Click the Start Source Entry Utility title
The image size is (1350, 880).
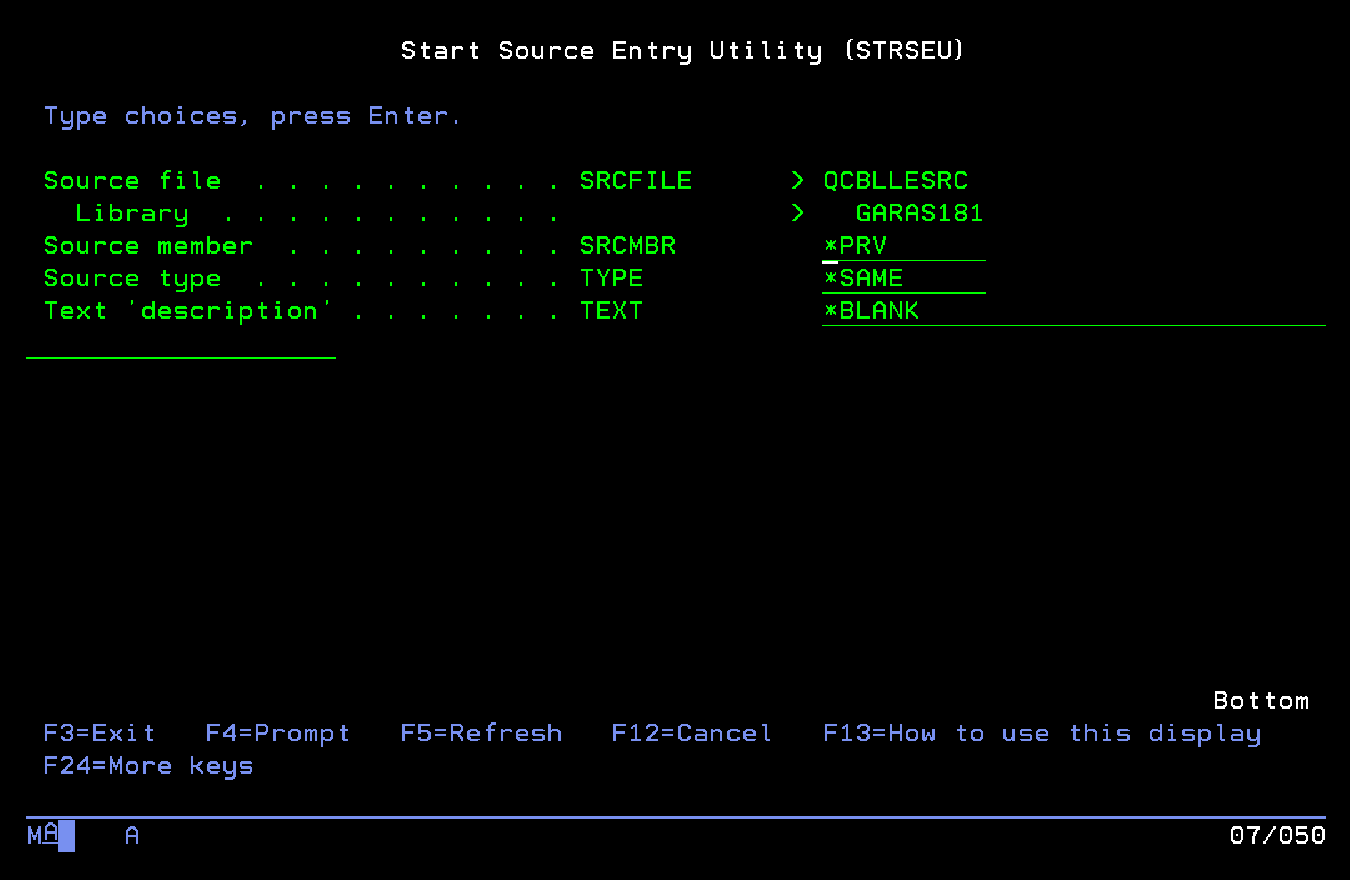[x=683, y=50]
